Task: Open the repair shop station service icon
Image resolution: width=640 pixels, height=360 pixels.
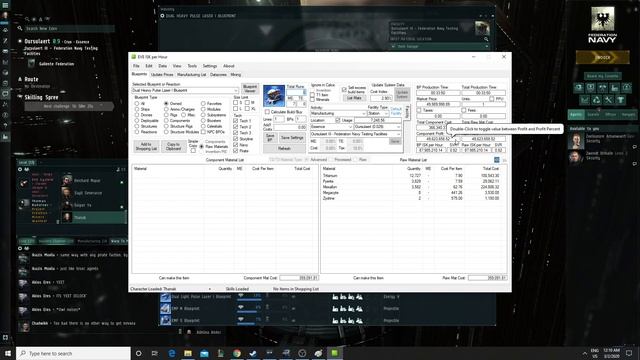Action: pos(608,100)
